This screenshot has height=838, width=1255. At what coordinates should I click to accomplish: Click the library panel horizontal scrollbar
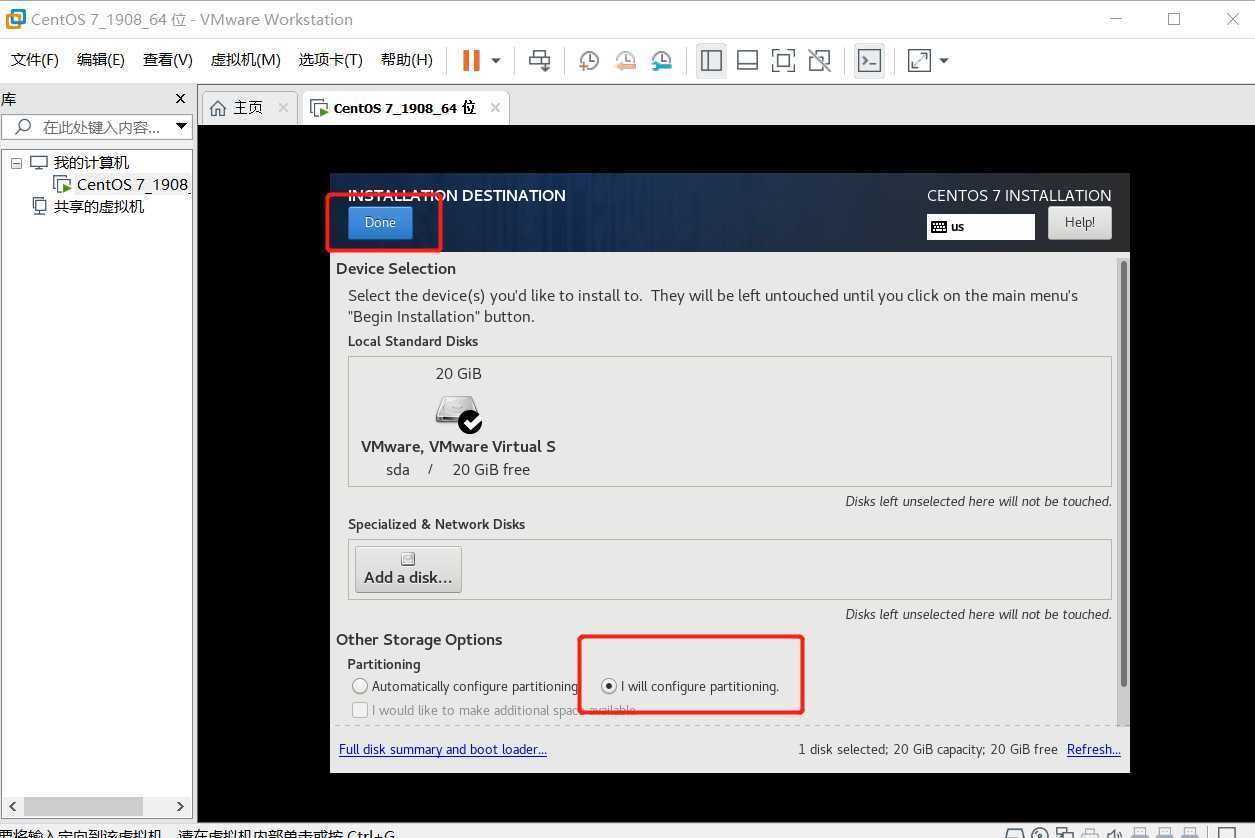coord(83,806)
